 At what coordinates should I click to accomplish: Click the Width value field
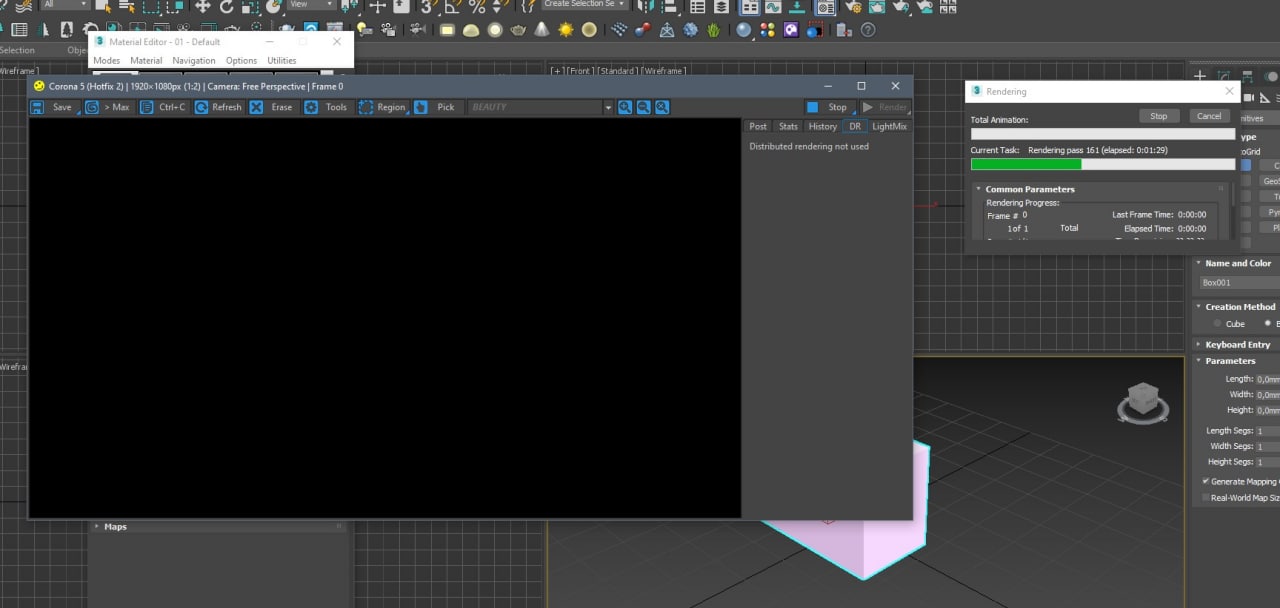1267,395
